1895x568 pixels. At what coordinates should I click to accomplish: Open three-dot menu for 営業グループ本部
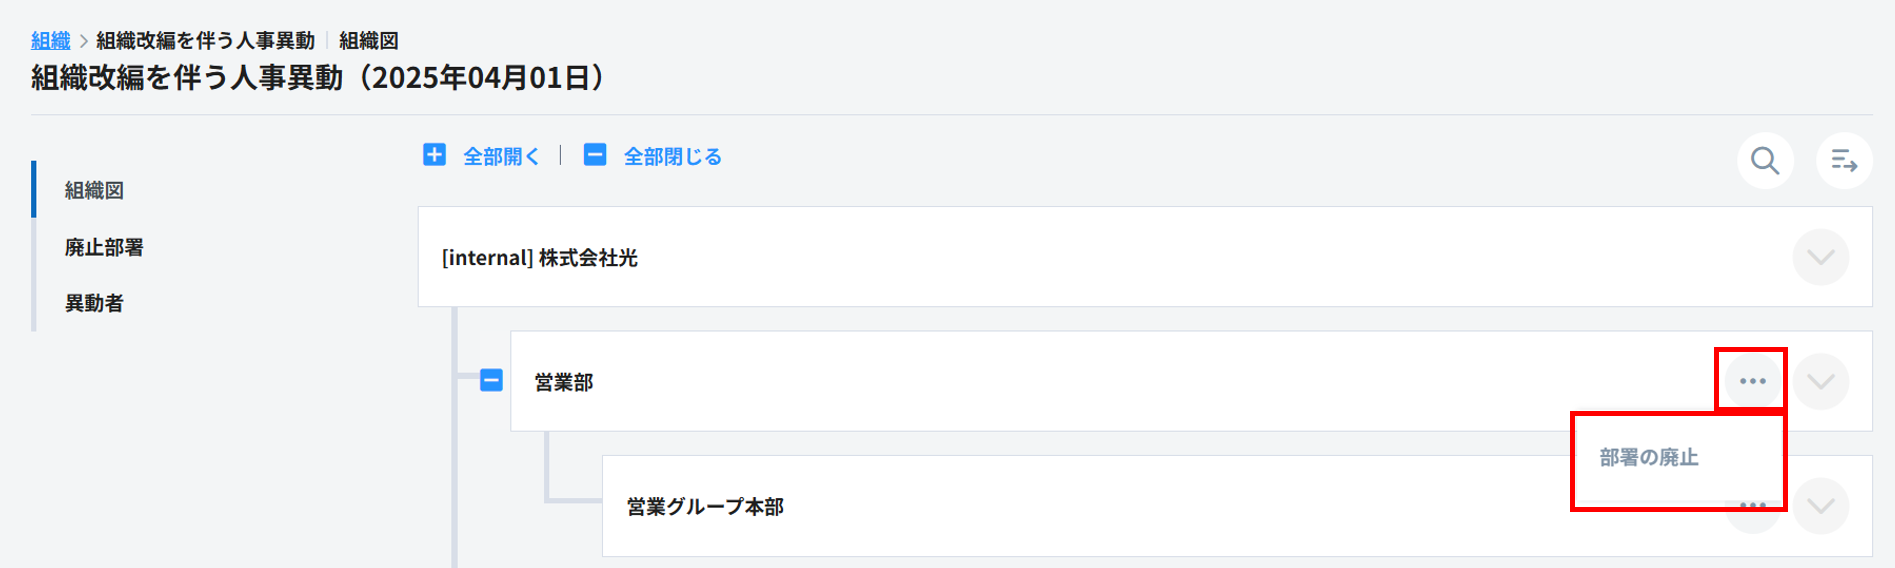1753,506
